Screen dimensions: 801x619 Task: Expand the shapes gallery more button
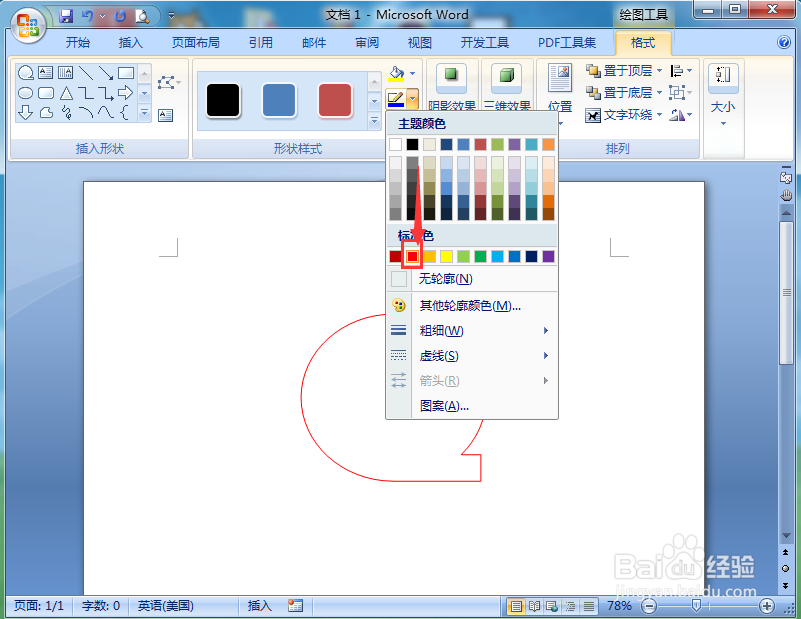145,112
